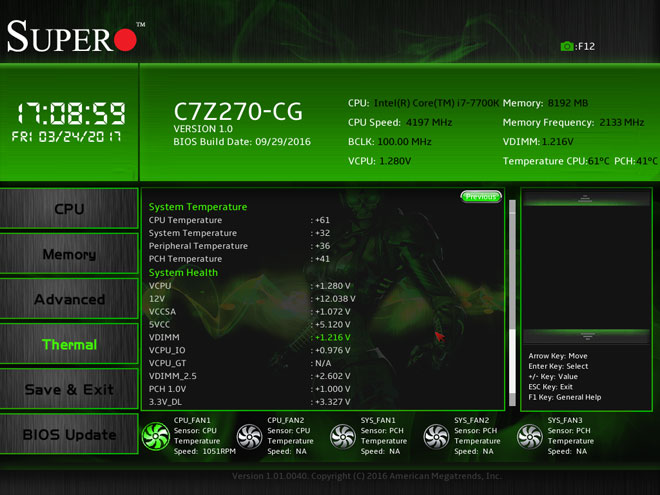Select the VCPU_IO voltage row

pyautogui.click(x=252, y=350)
